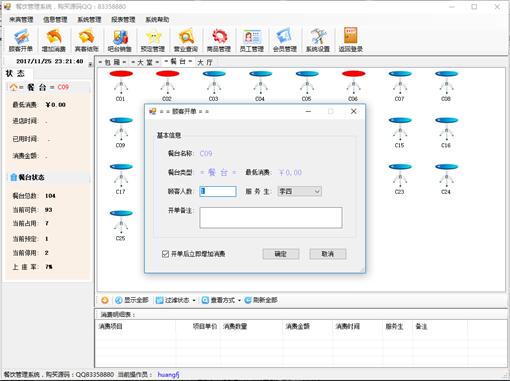This screenshot has width=510, height=381.
Task: Open the 吧台销售 toolbar icon
Action: click(120, 40)
